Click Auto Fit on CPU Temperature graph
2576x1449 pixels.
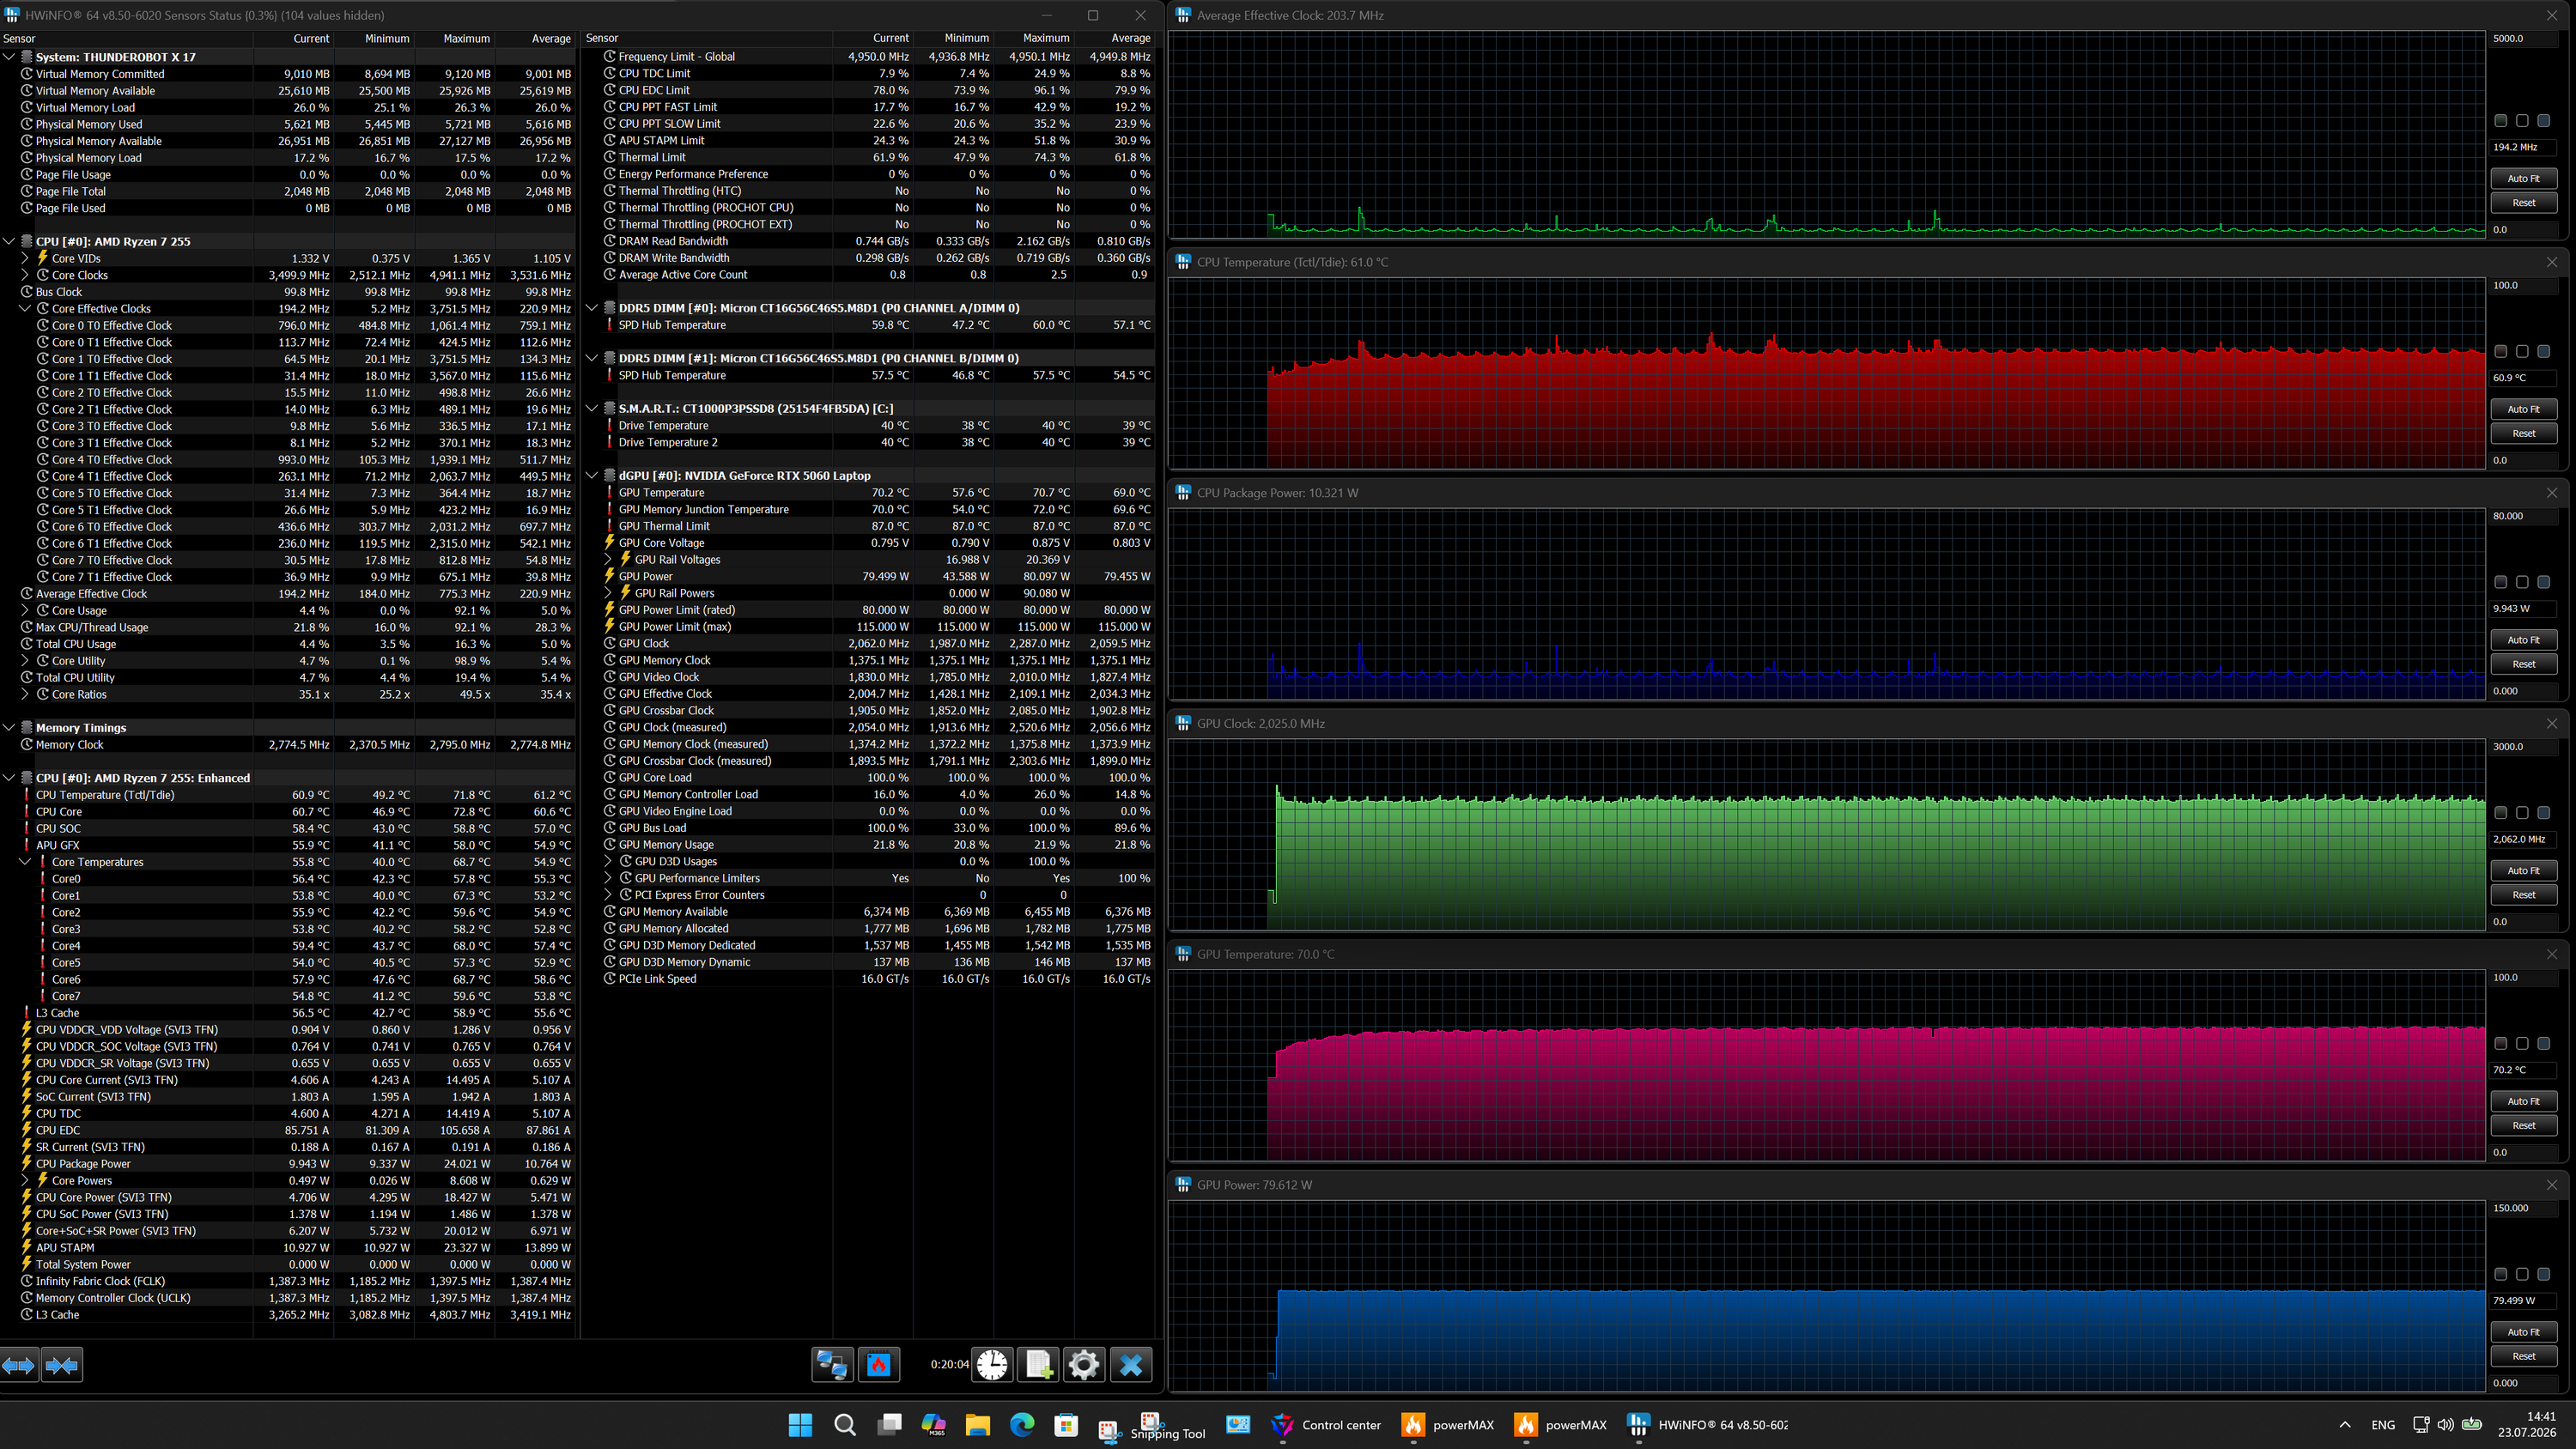tap(2523, 409)
